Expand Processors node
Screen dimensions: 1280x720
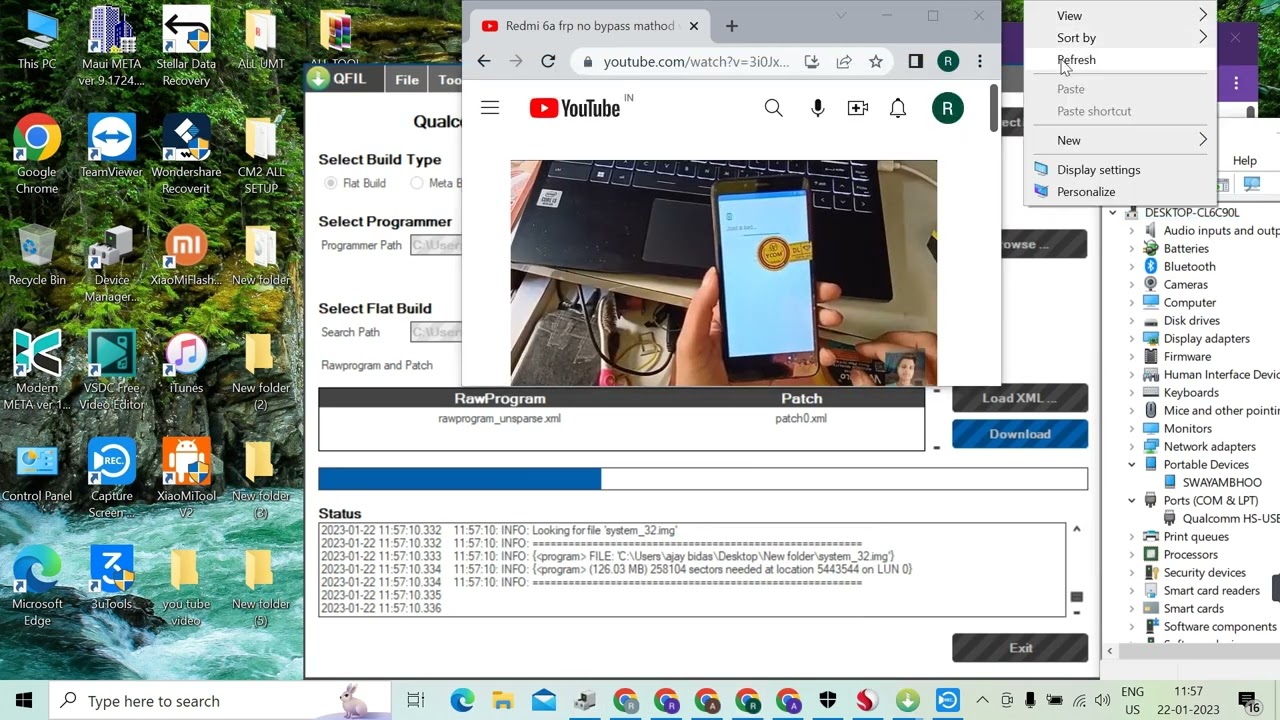coord(1132,554)
